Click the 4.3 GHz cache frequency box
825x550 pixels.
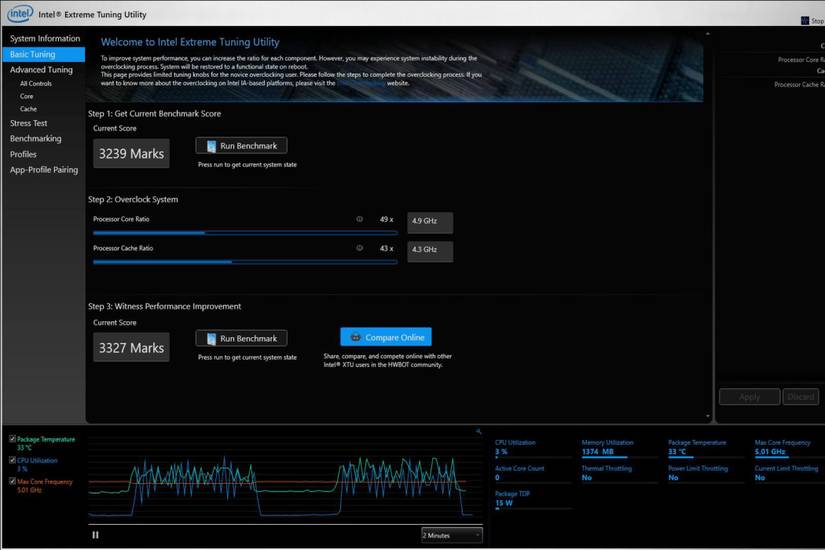430,252
